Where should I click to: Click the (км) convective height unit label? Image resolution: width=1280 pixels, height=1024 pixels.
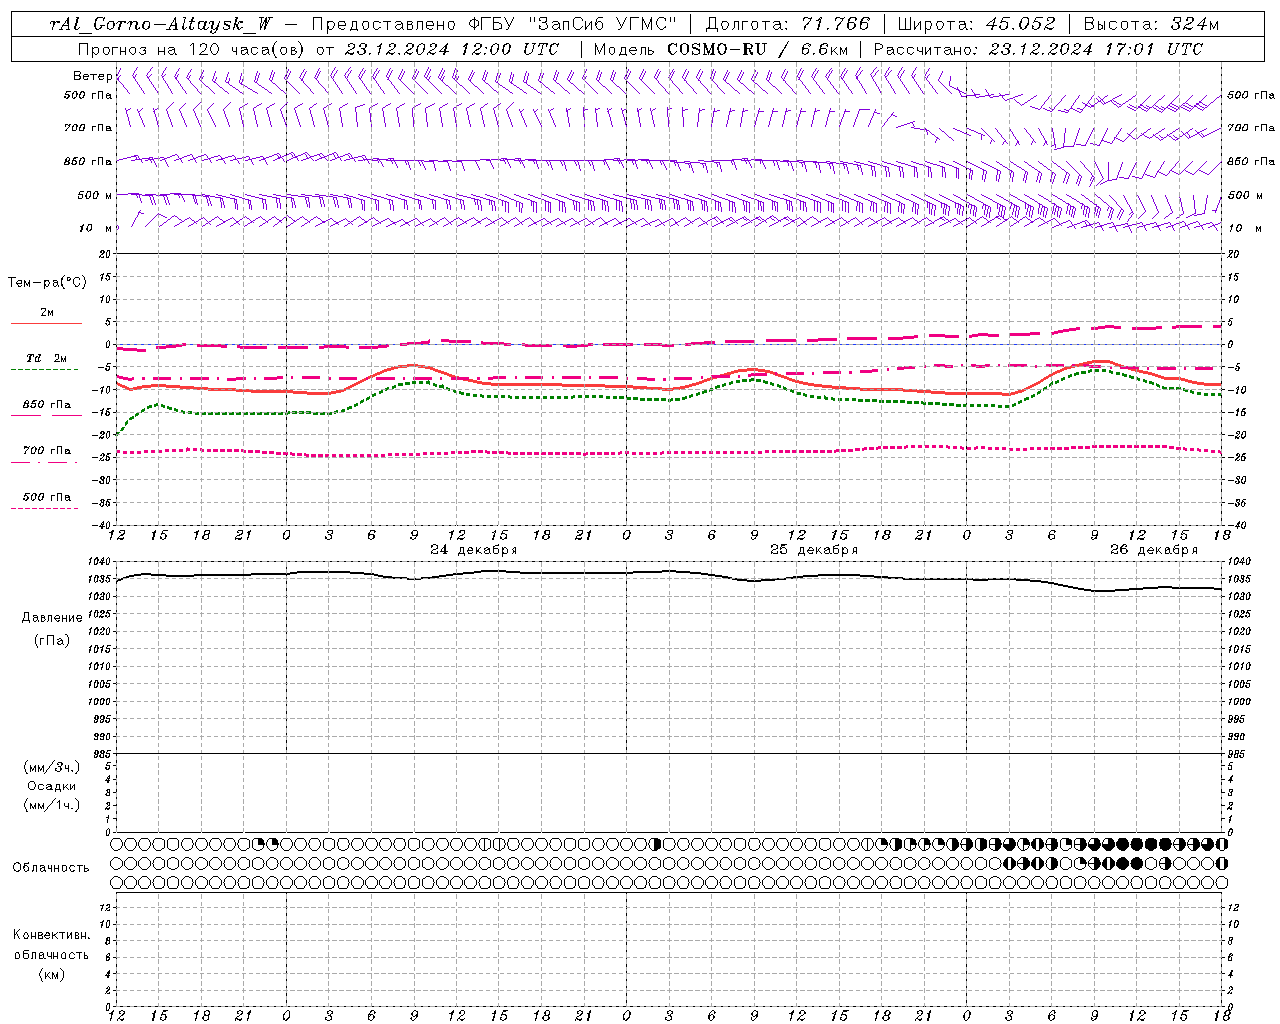click(x=51, y=974)
